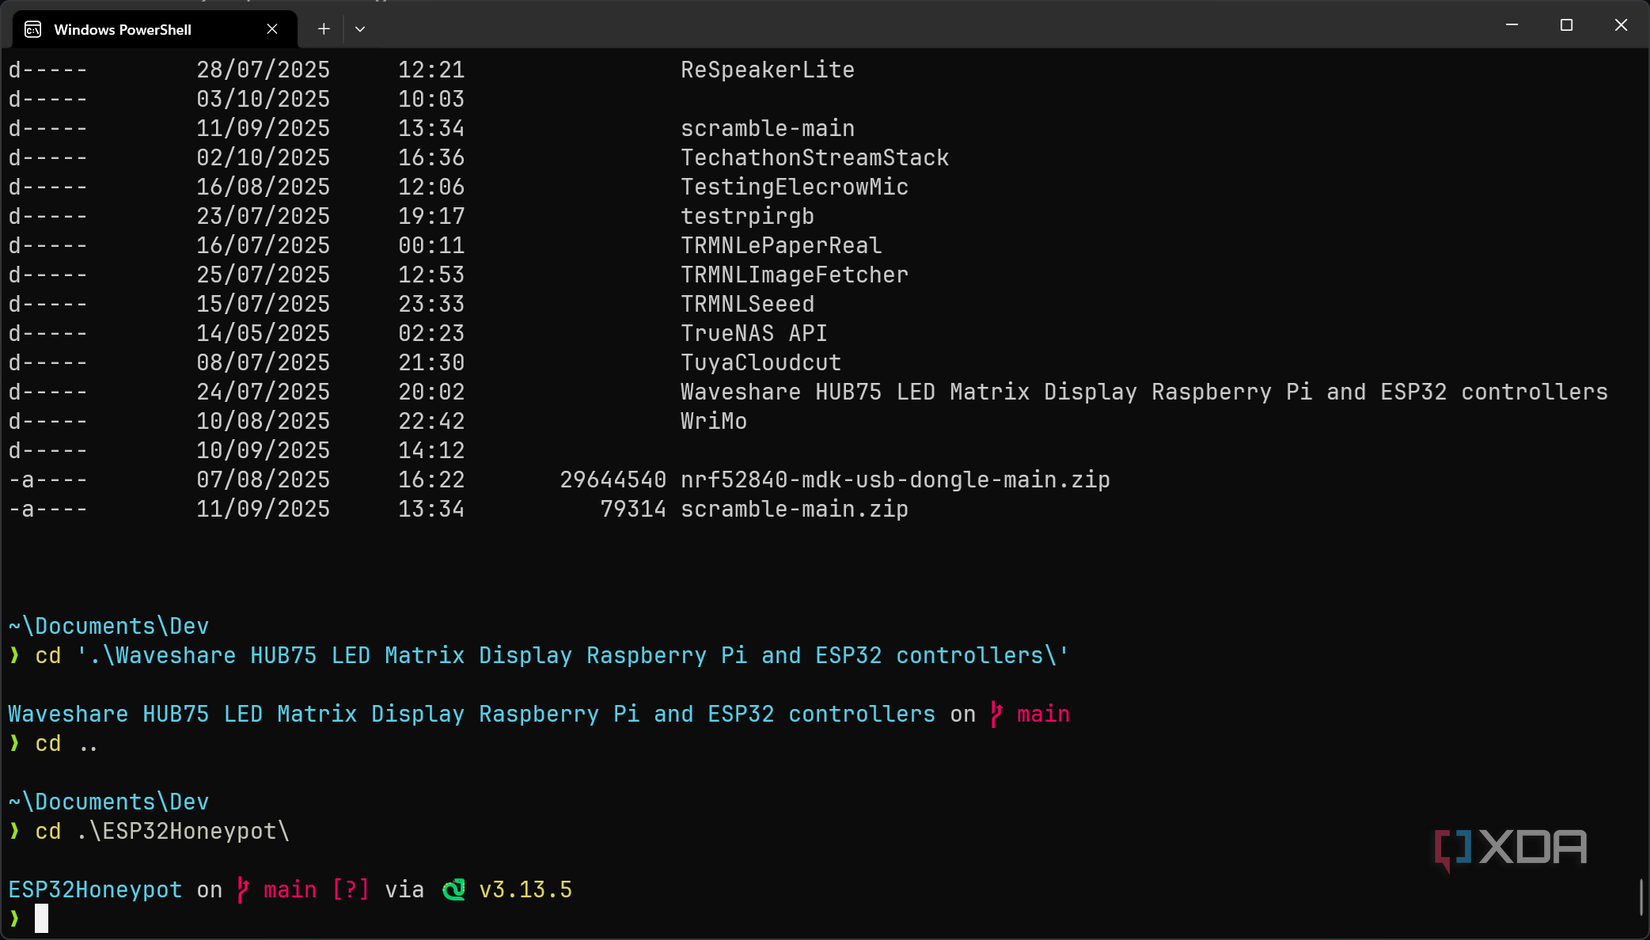Click the blinking terminal cursor

tap(42, 918)
